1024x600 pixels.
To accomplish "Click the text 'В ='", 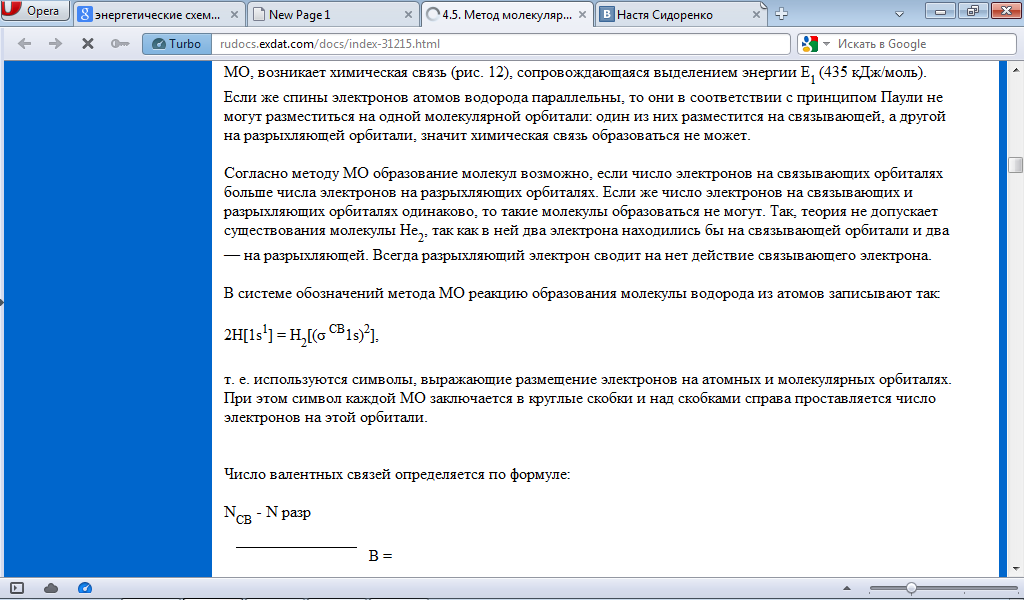I will tap(380, 556).
